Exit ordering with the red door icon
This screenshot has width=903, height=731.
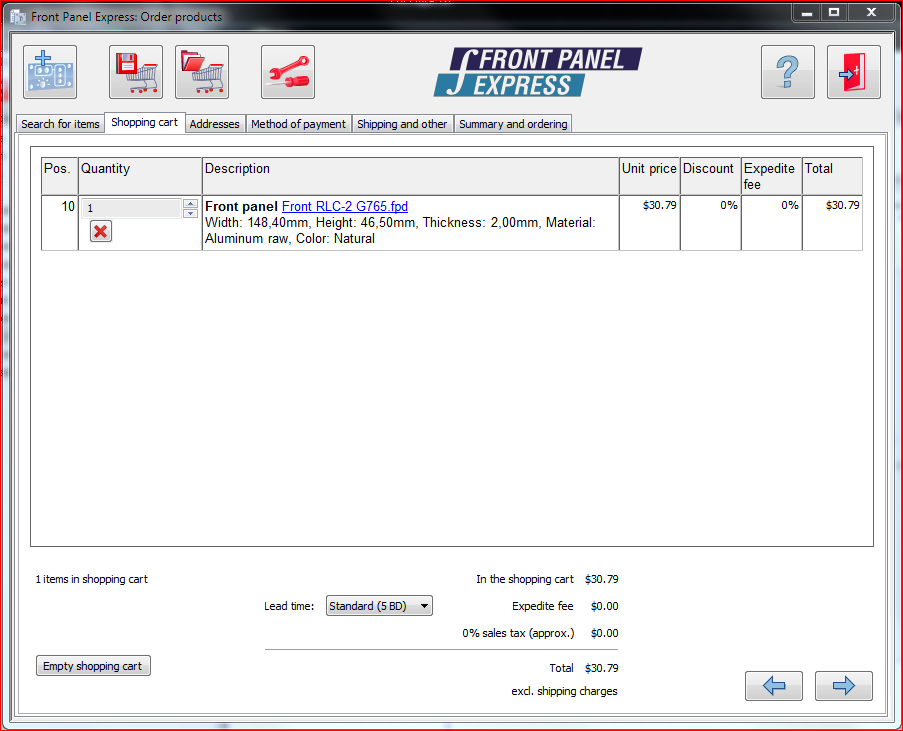click(x=854, y=72)
